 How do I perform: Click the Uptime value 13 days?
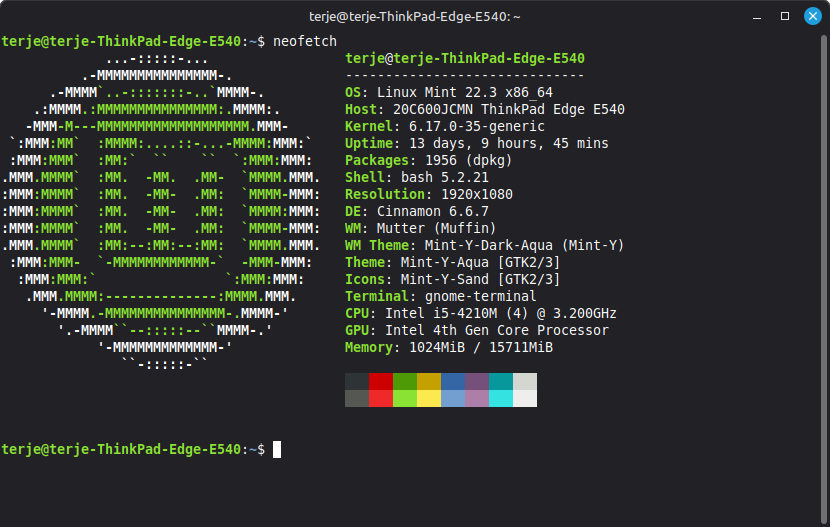point(509,143)
